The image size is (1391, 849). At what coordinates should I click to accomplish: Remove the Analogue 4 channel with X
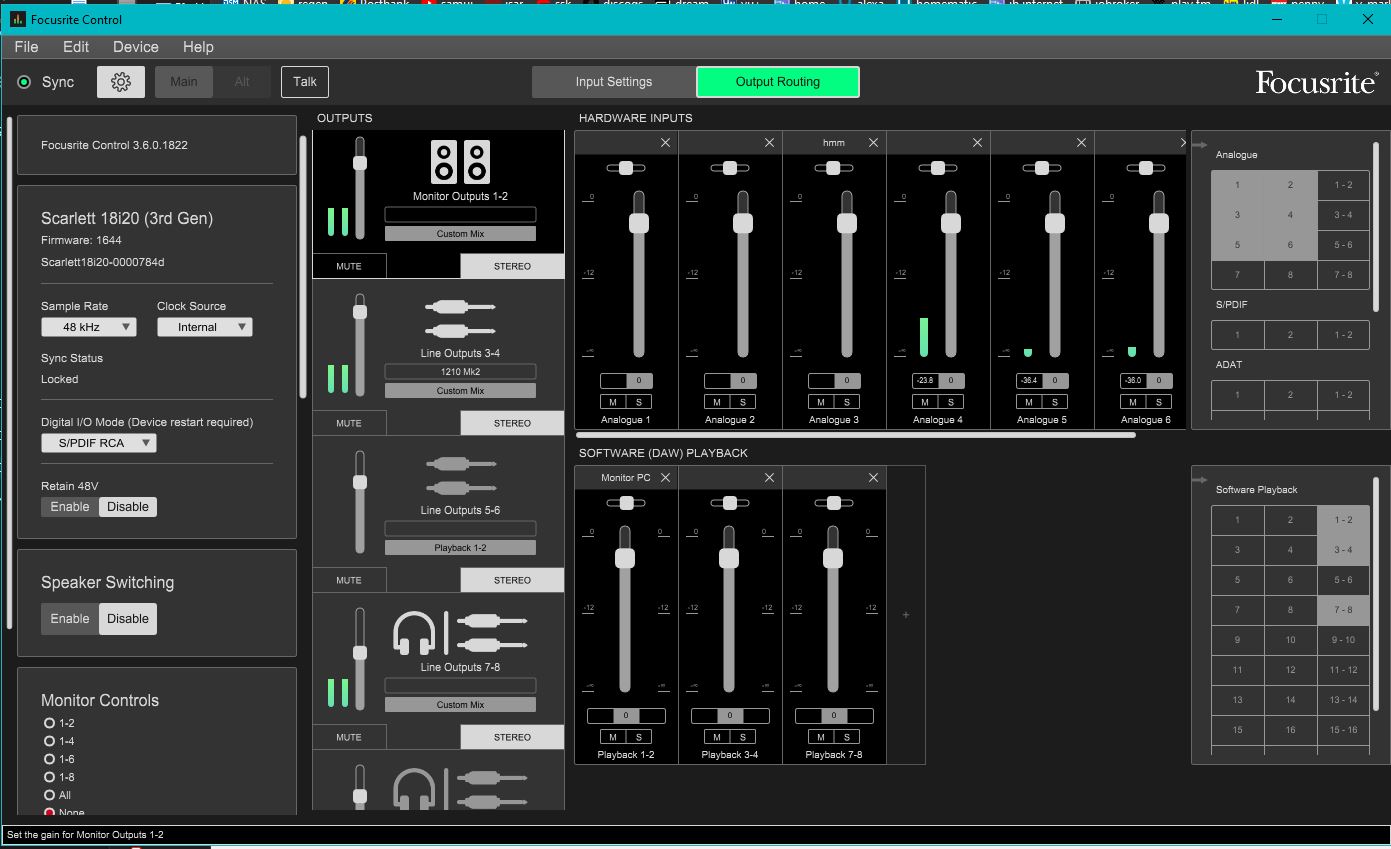tap(978, 143)
